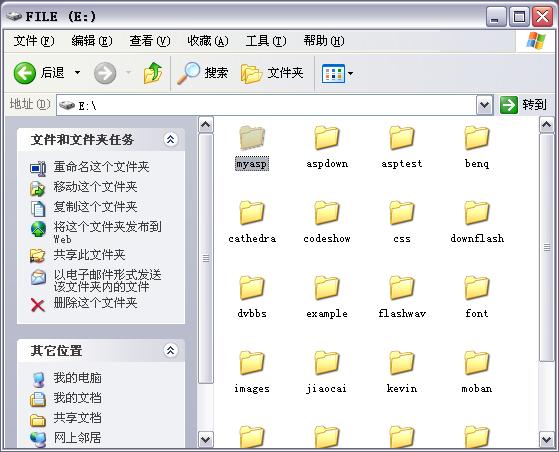This screenshot has height=452, width=559.
Task: Open the View (查看) menu
Action: [x=150, y=41]
